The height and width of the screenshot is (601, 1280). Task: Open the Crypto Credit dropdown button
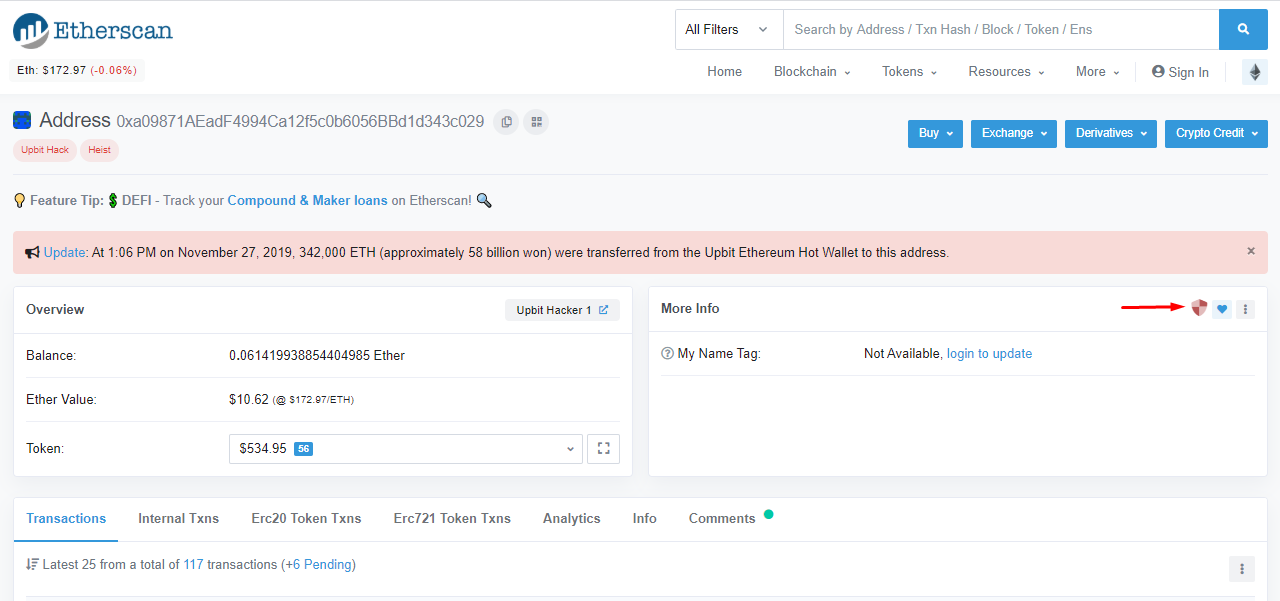point(1216,133)
